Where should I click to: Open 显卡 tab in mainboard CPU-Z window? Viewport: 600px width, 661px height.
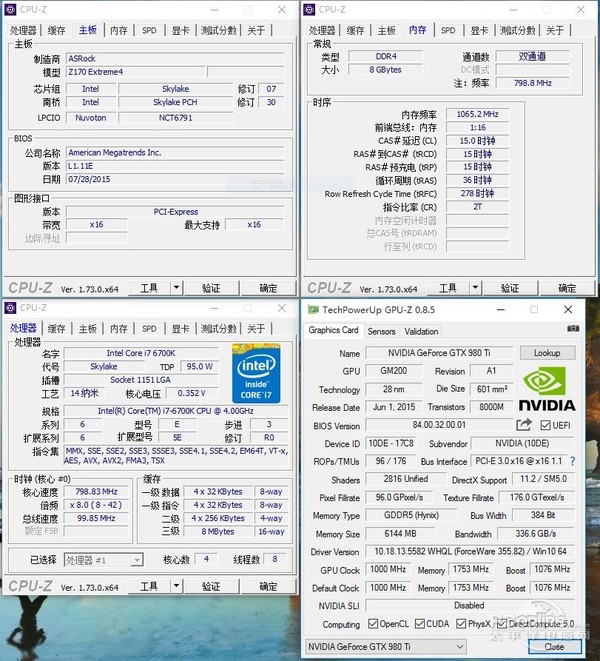(x=180, y=30)
